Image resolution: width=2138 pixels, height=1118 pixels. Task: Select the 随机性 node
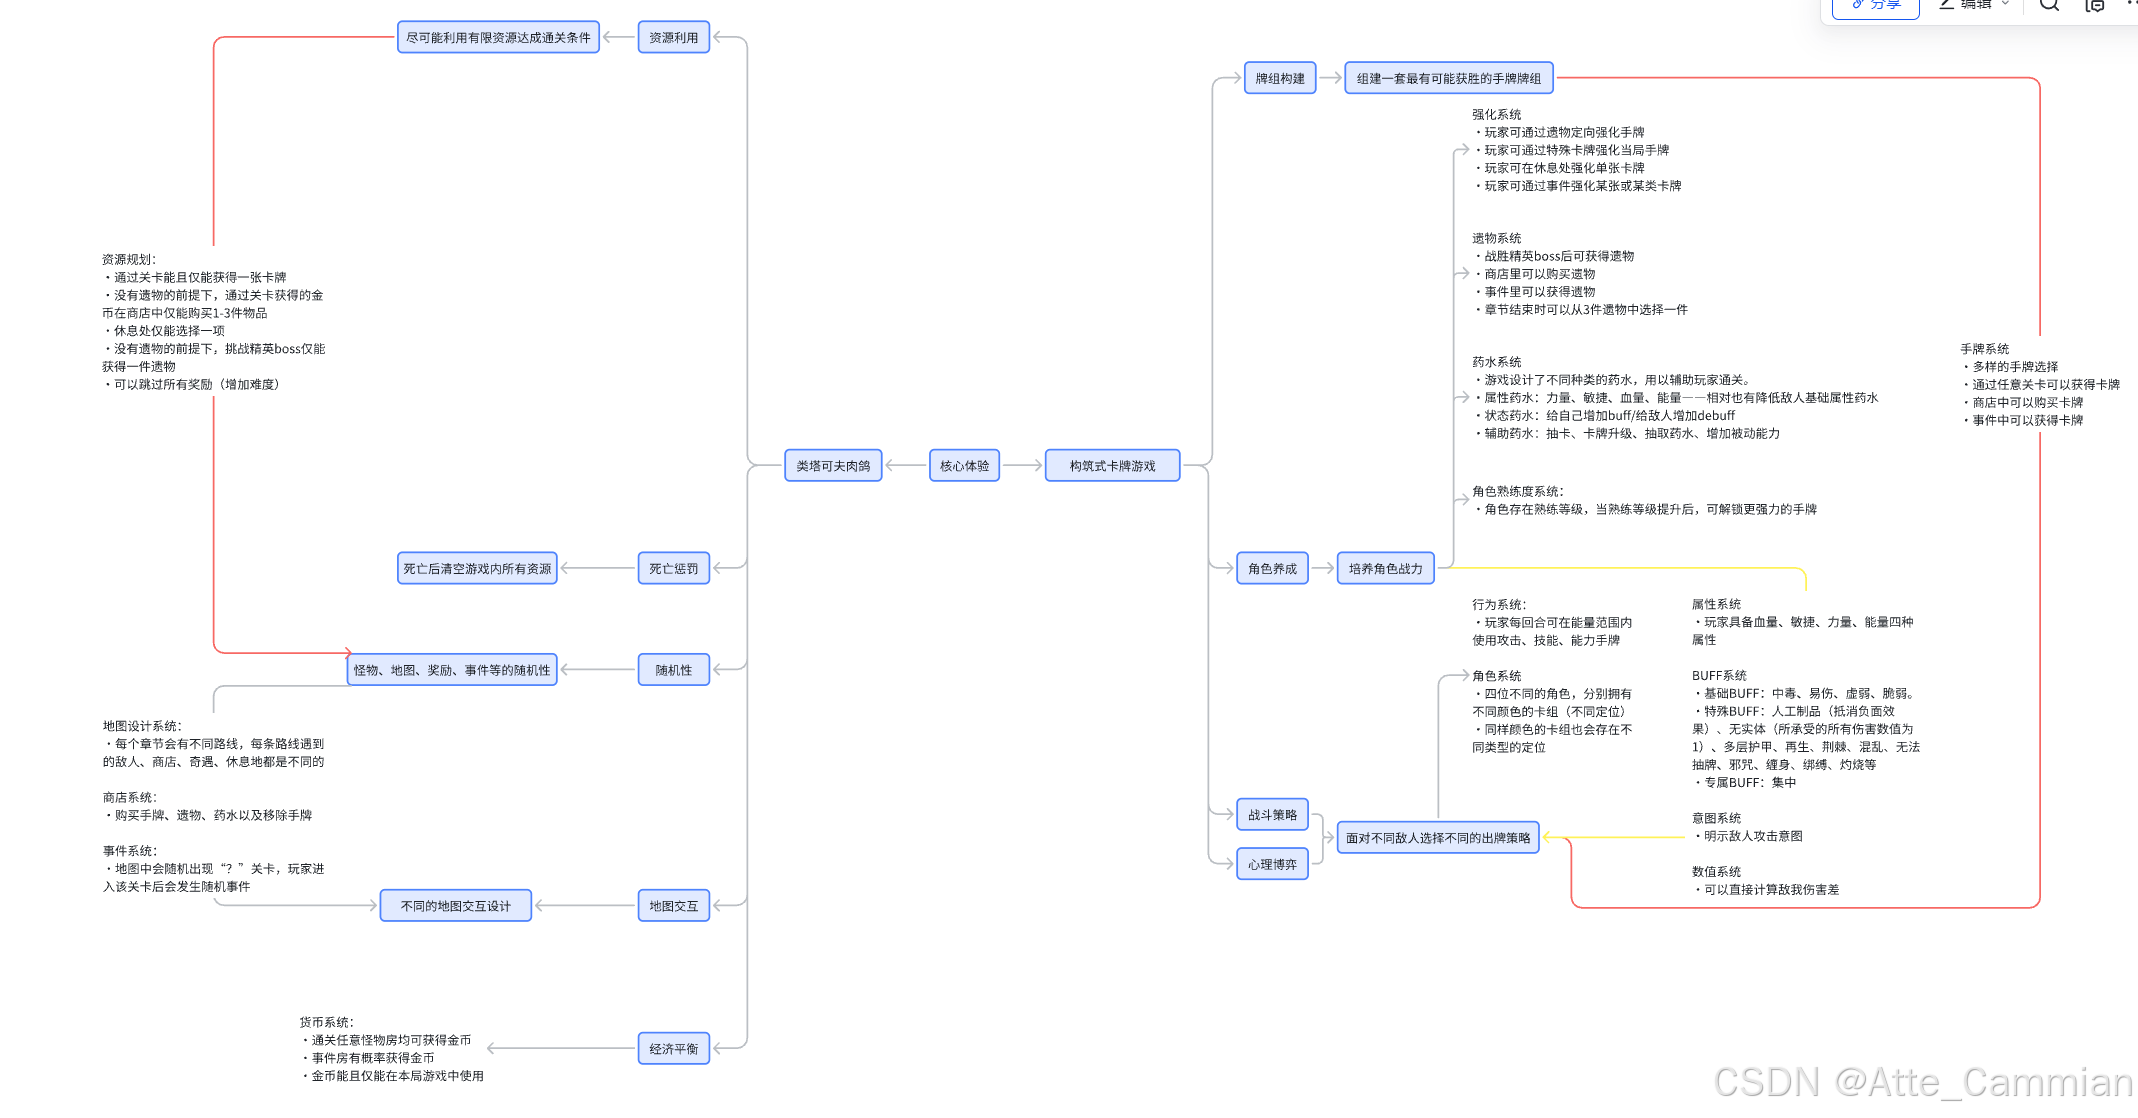pyautogui.click(x=673, y=670)
